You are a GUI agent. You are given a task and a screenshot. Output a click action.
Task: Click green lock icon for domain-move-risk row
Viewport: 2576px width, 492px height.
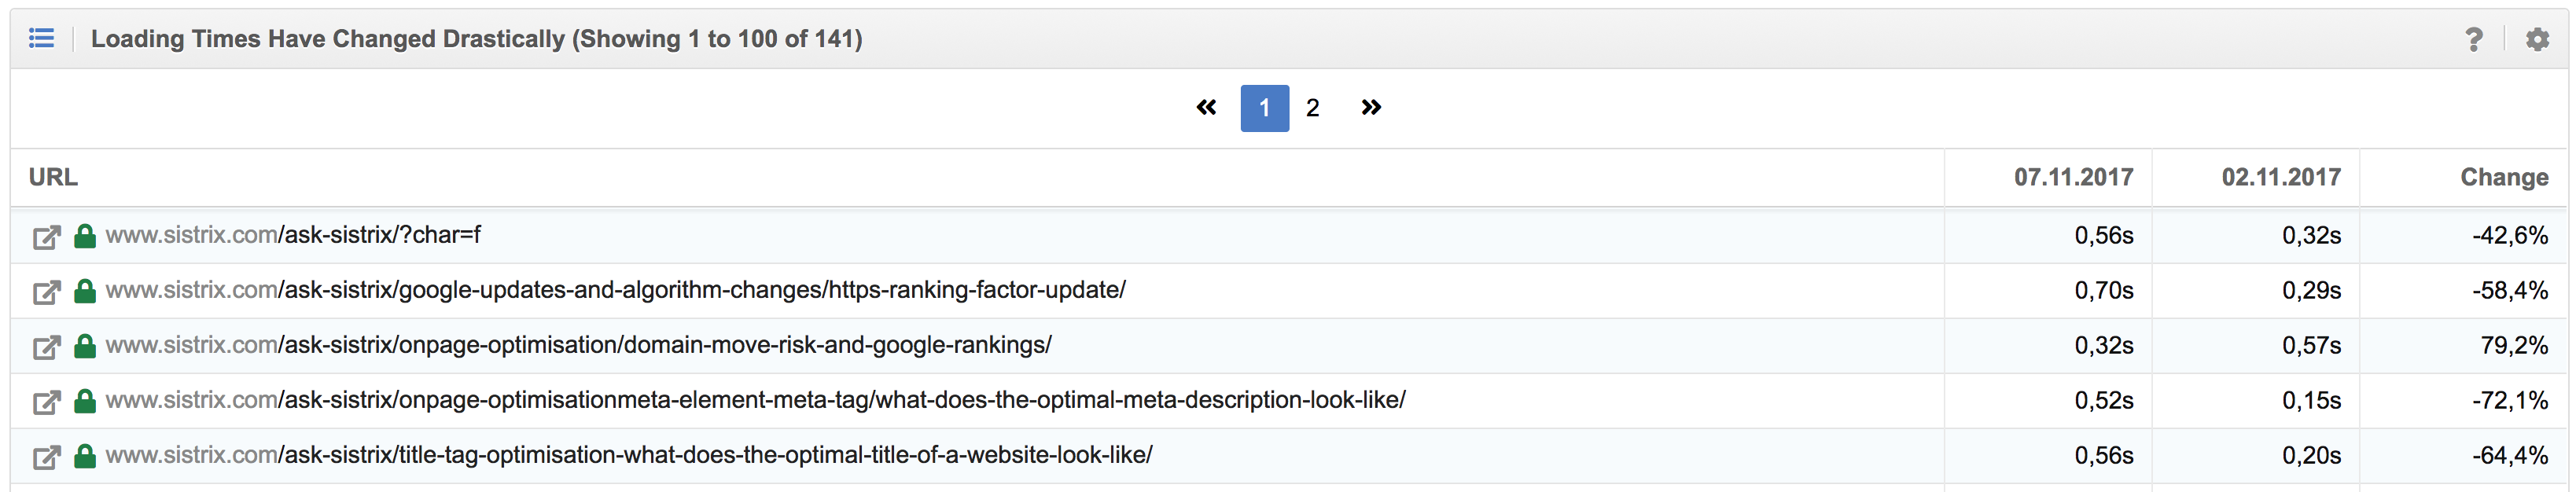(85, 346)
